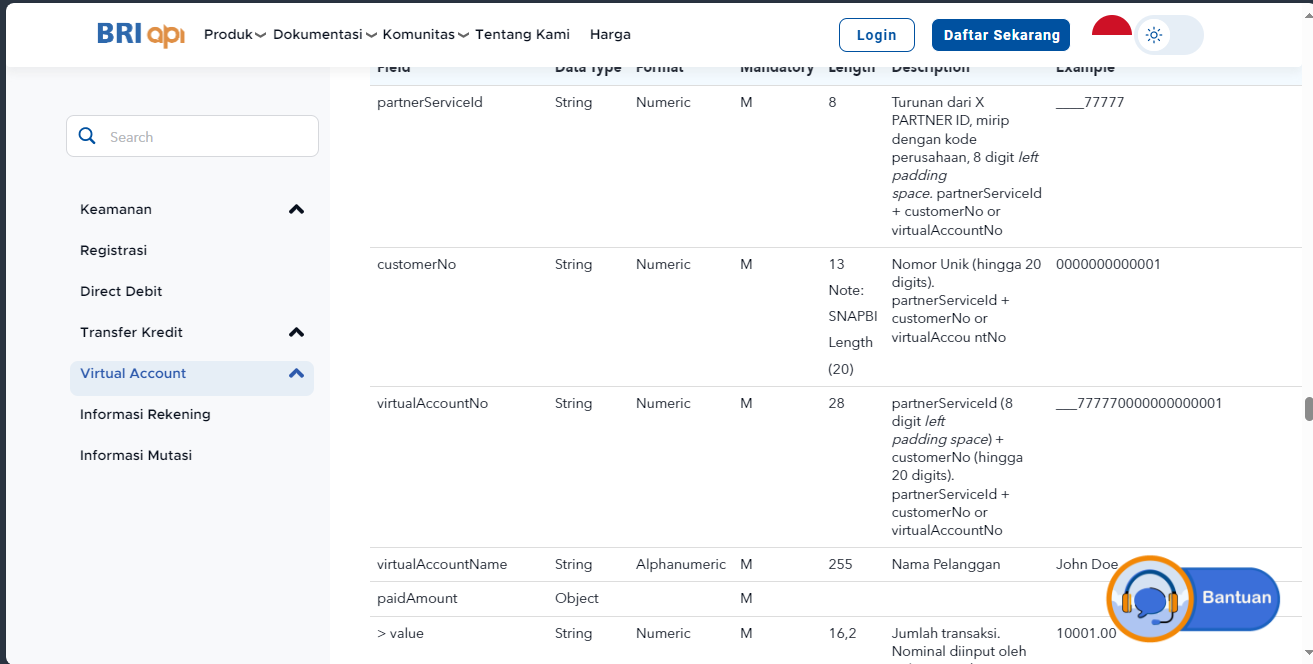Click the virtualAccountNo field name
Viewport: 1313px width, 664px height.
[432, 403]
